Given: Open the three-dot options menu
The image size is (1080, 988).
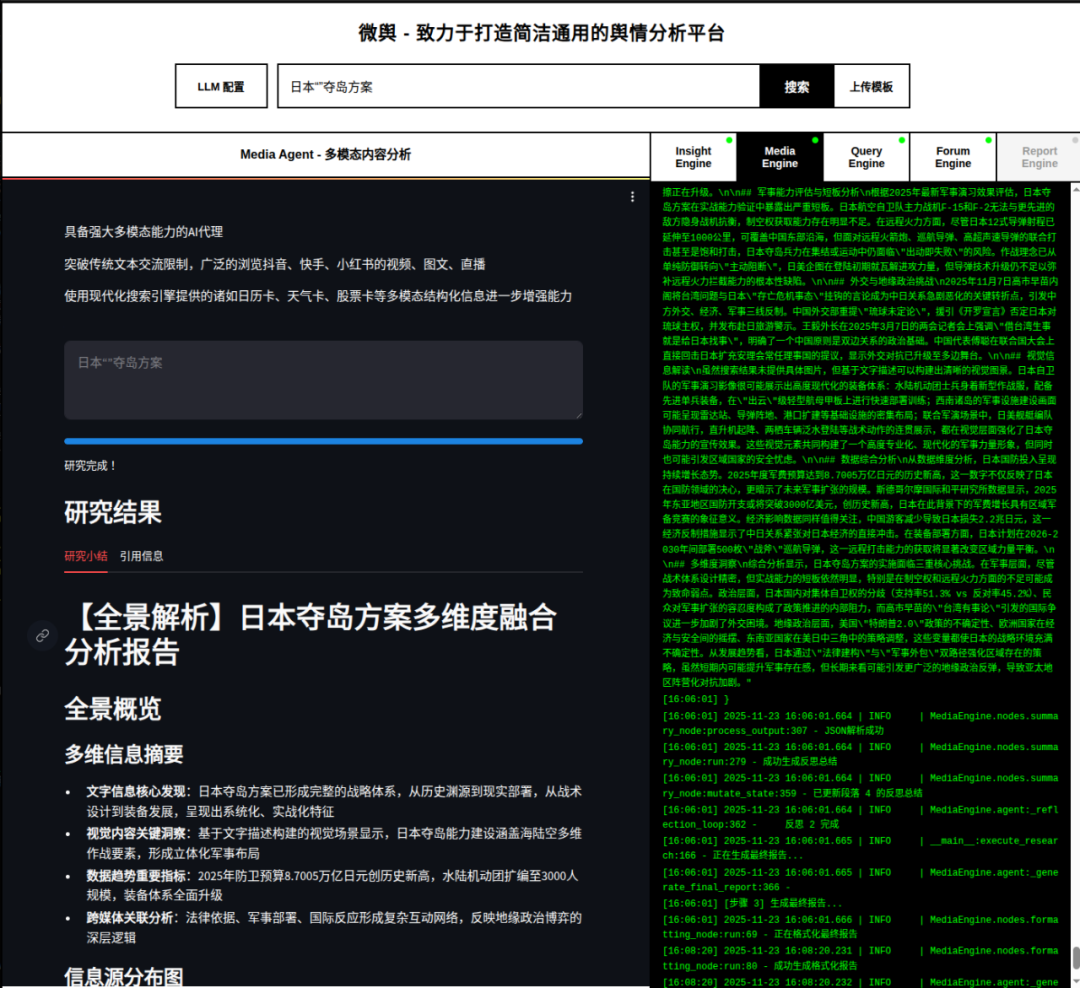Looking at the screenshot, I should (x=632, y=197).
